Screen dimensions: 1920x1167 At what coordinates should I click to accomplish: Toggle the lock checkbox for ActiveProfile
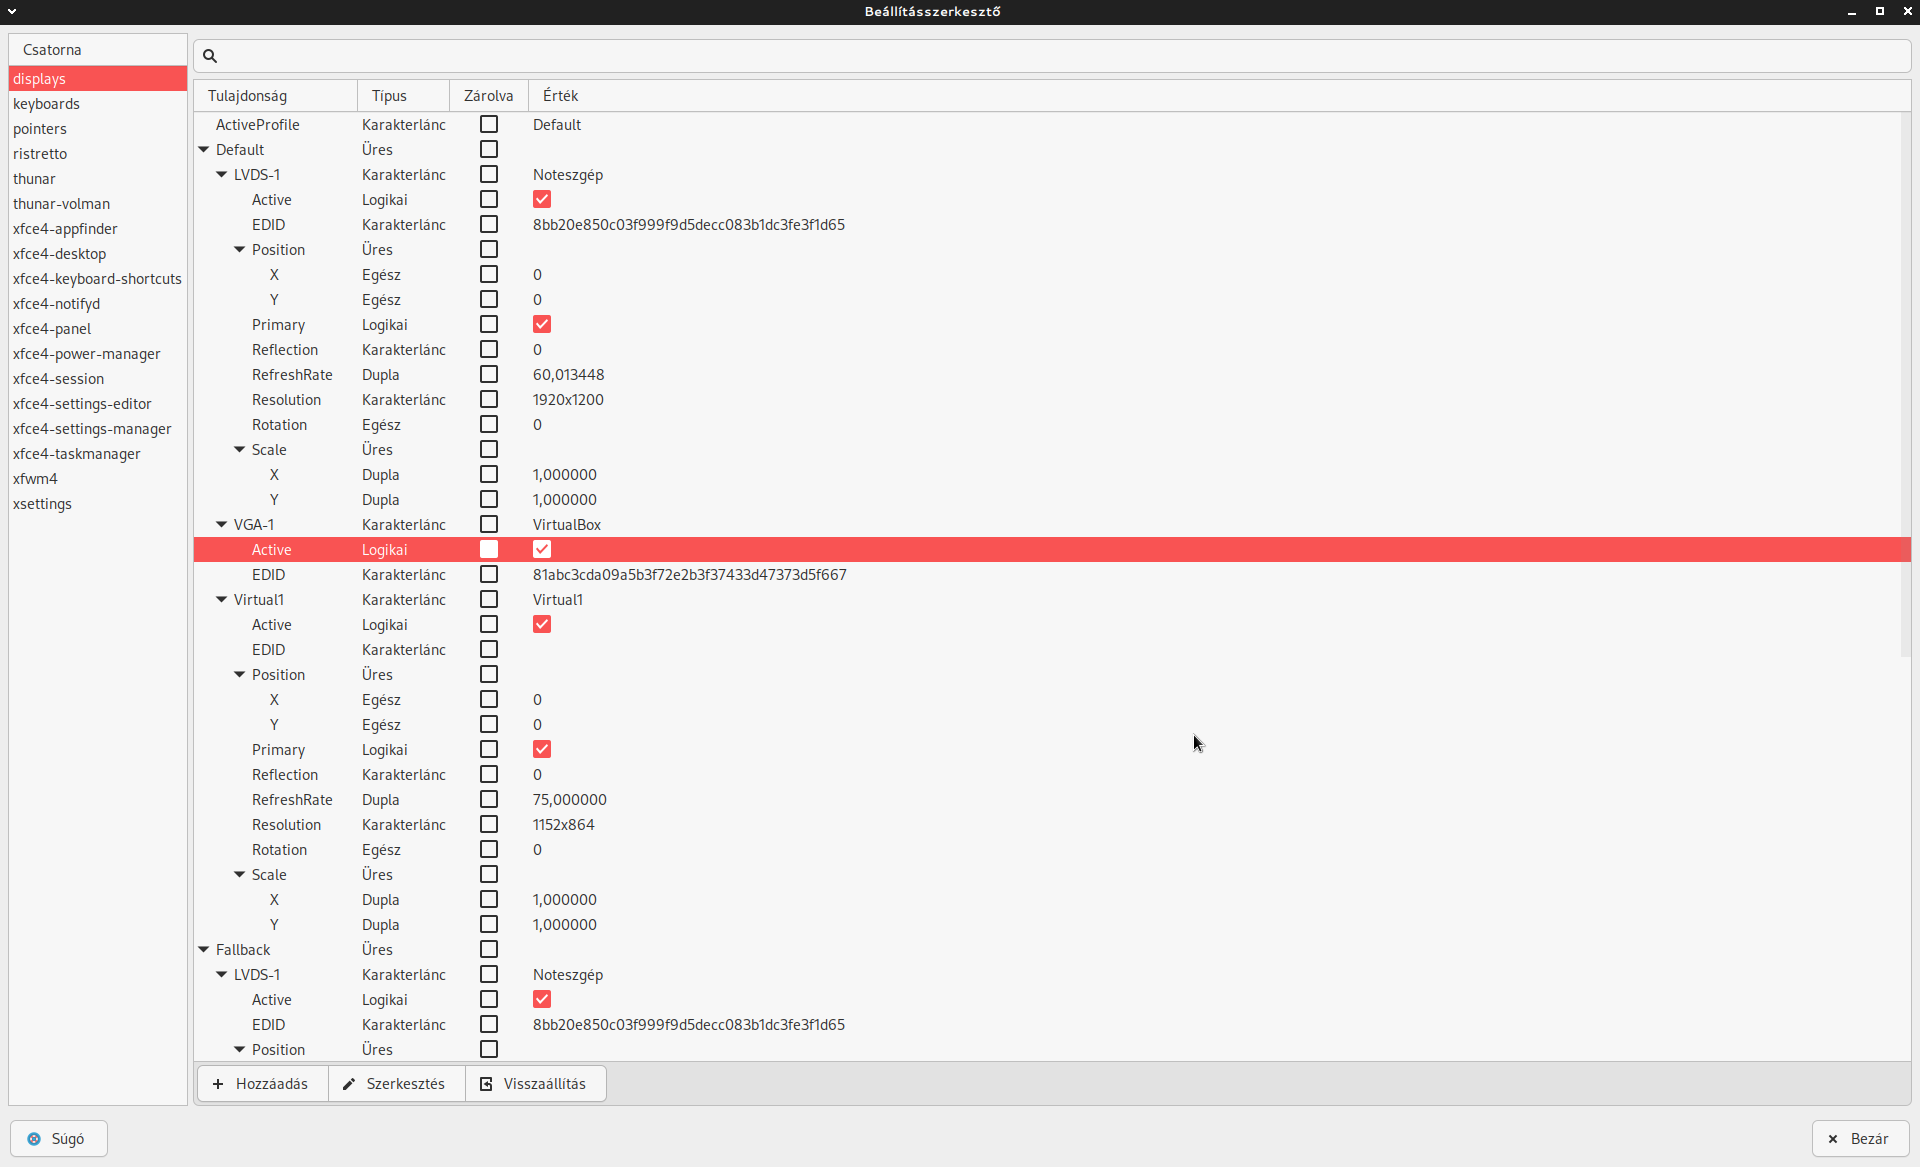tap(489, 124)
